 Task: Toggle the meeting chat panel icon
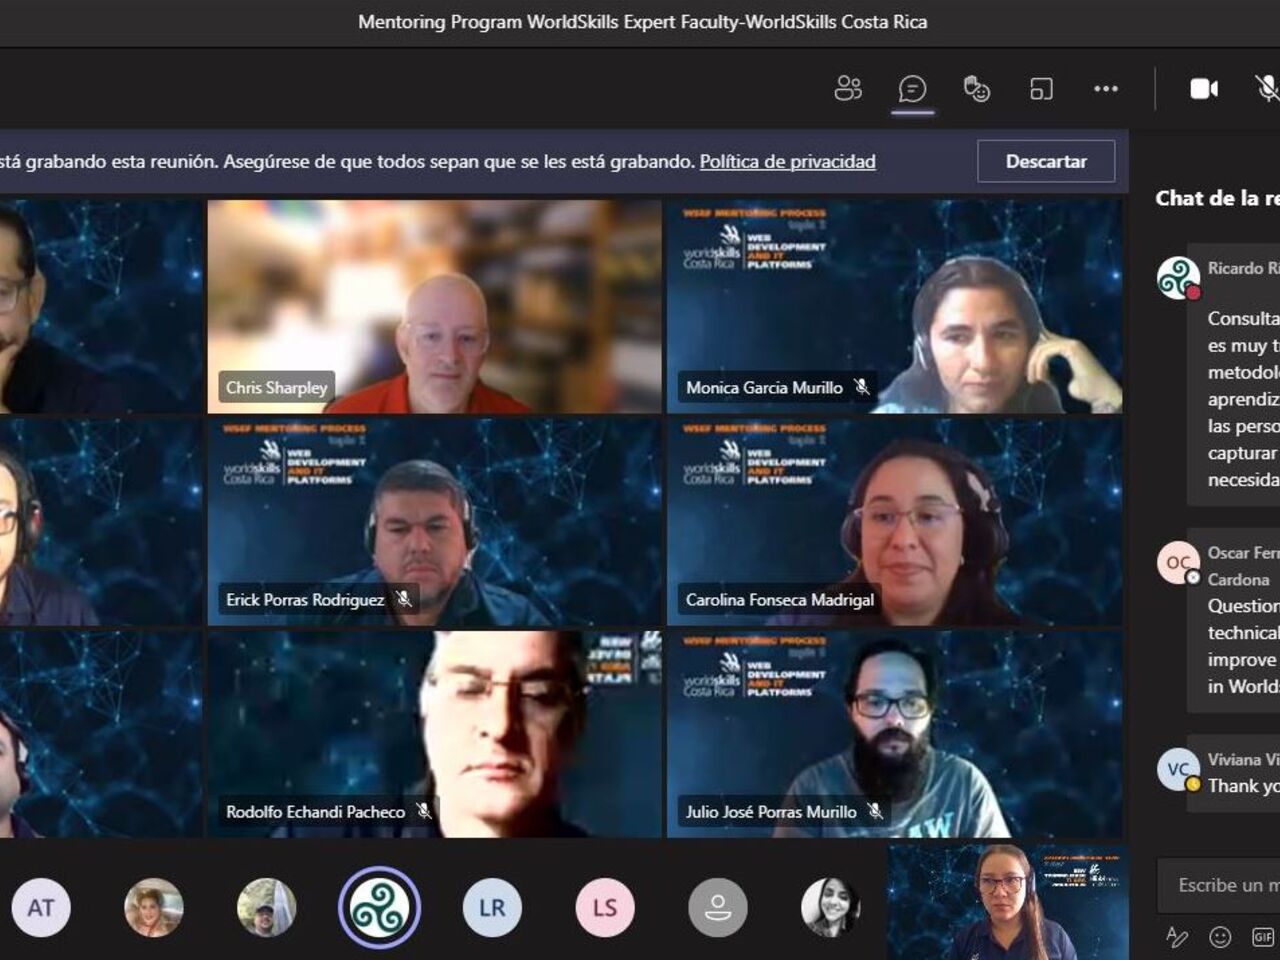point(912,89)
